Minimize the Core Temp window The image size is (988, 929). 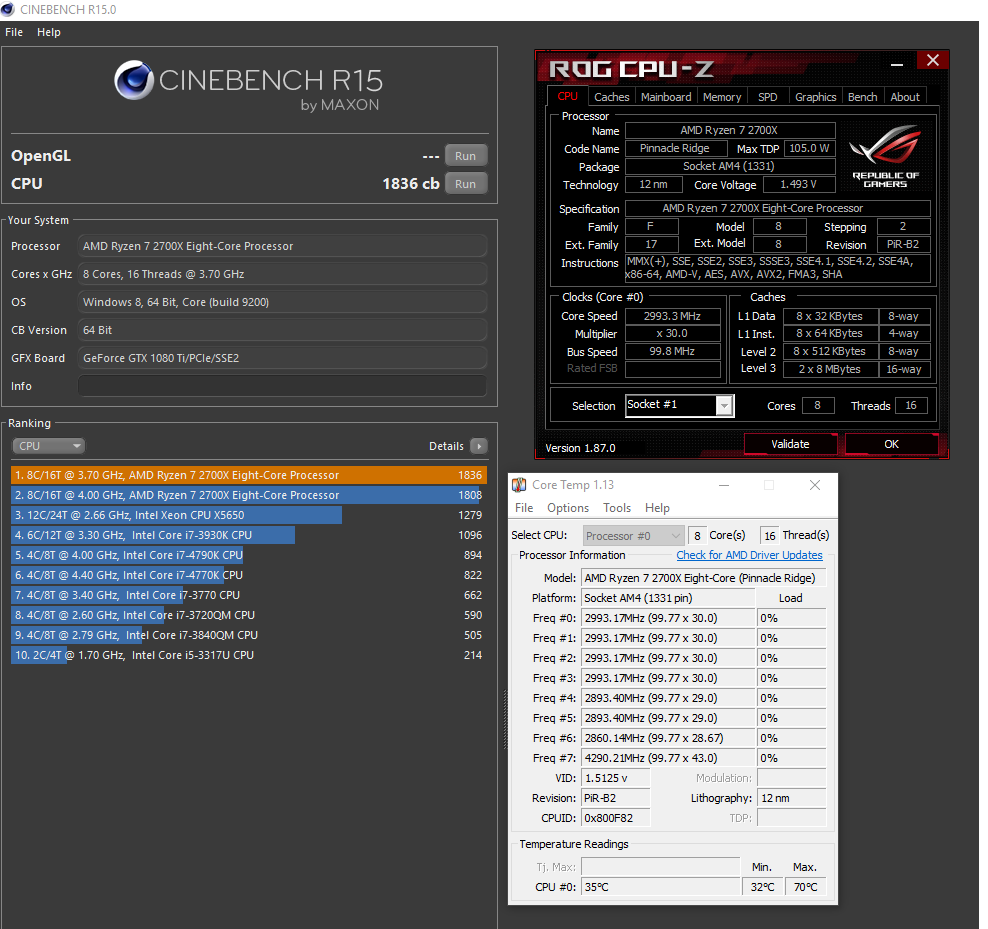pos(724,485)
